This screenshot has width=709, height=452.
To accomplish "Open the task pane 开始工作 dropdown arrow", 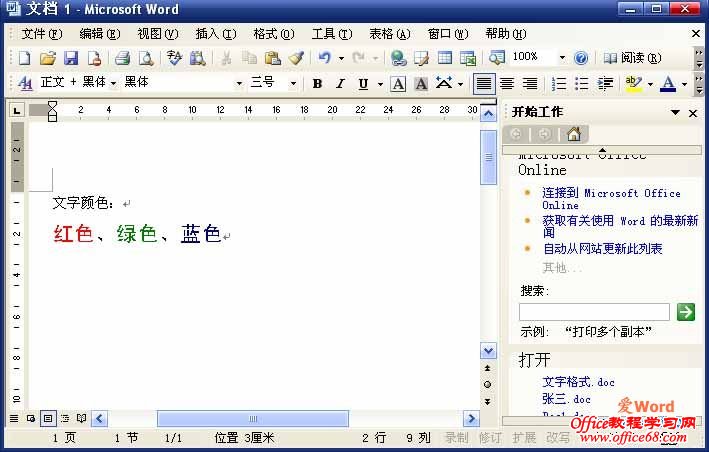I will coord(675,113).
